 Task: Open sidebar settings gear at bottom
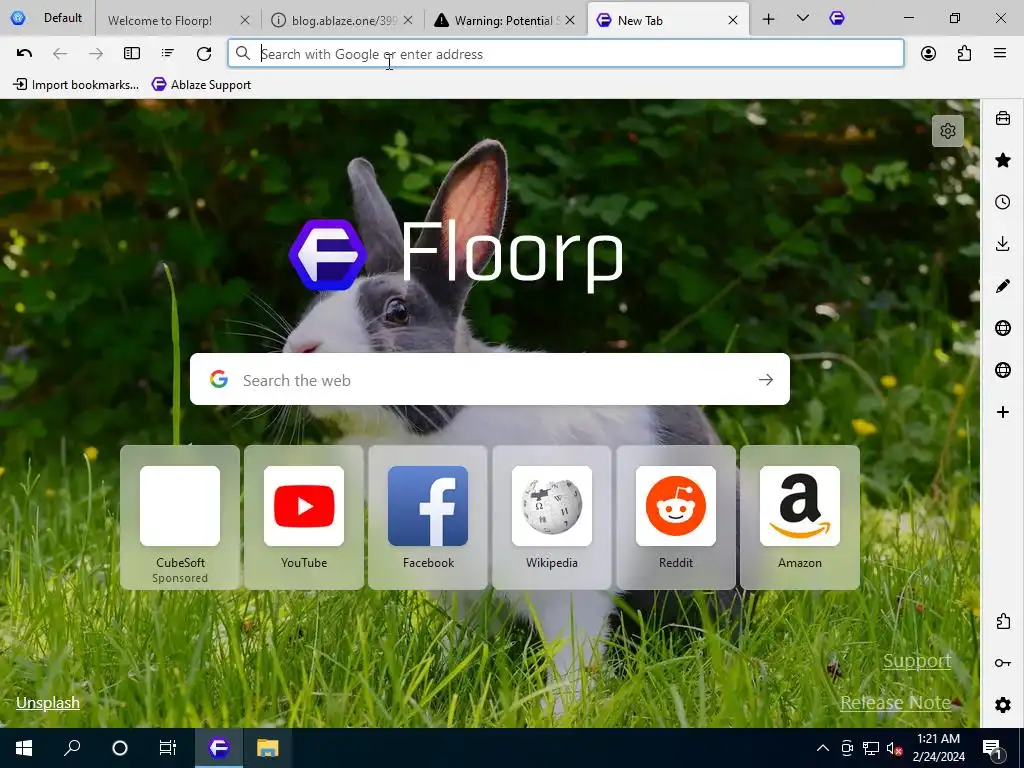tap(1002, 705)
